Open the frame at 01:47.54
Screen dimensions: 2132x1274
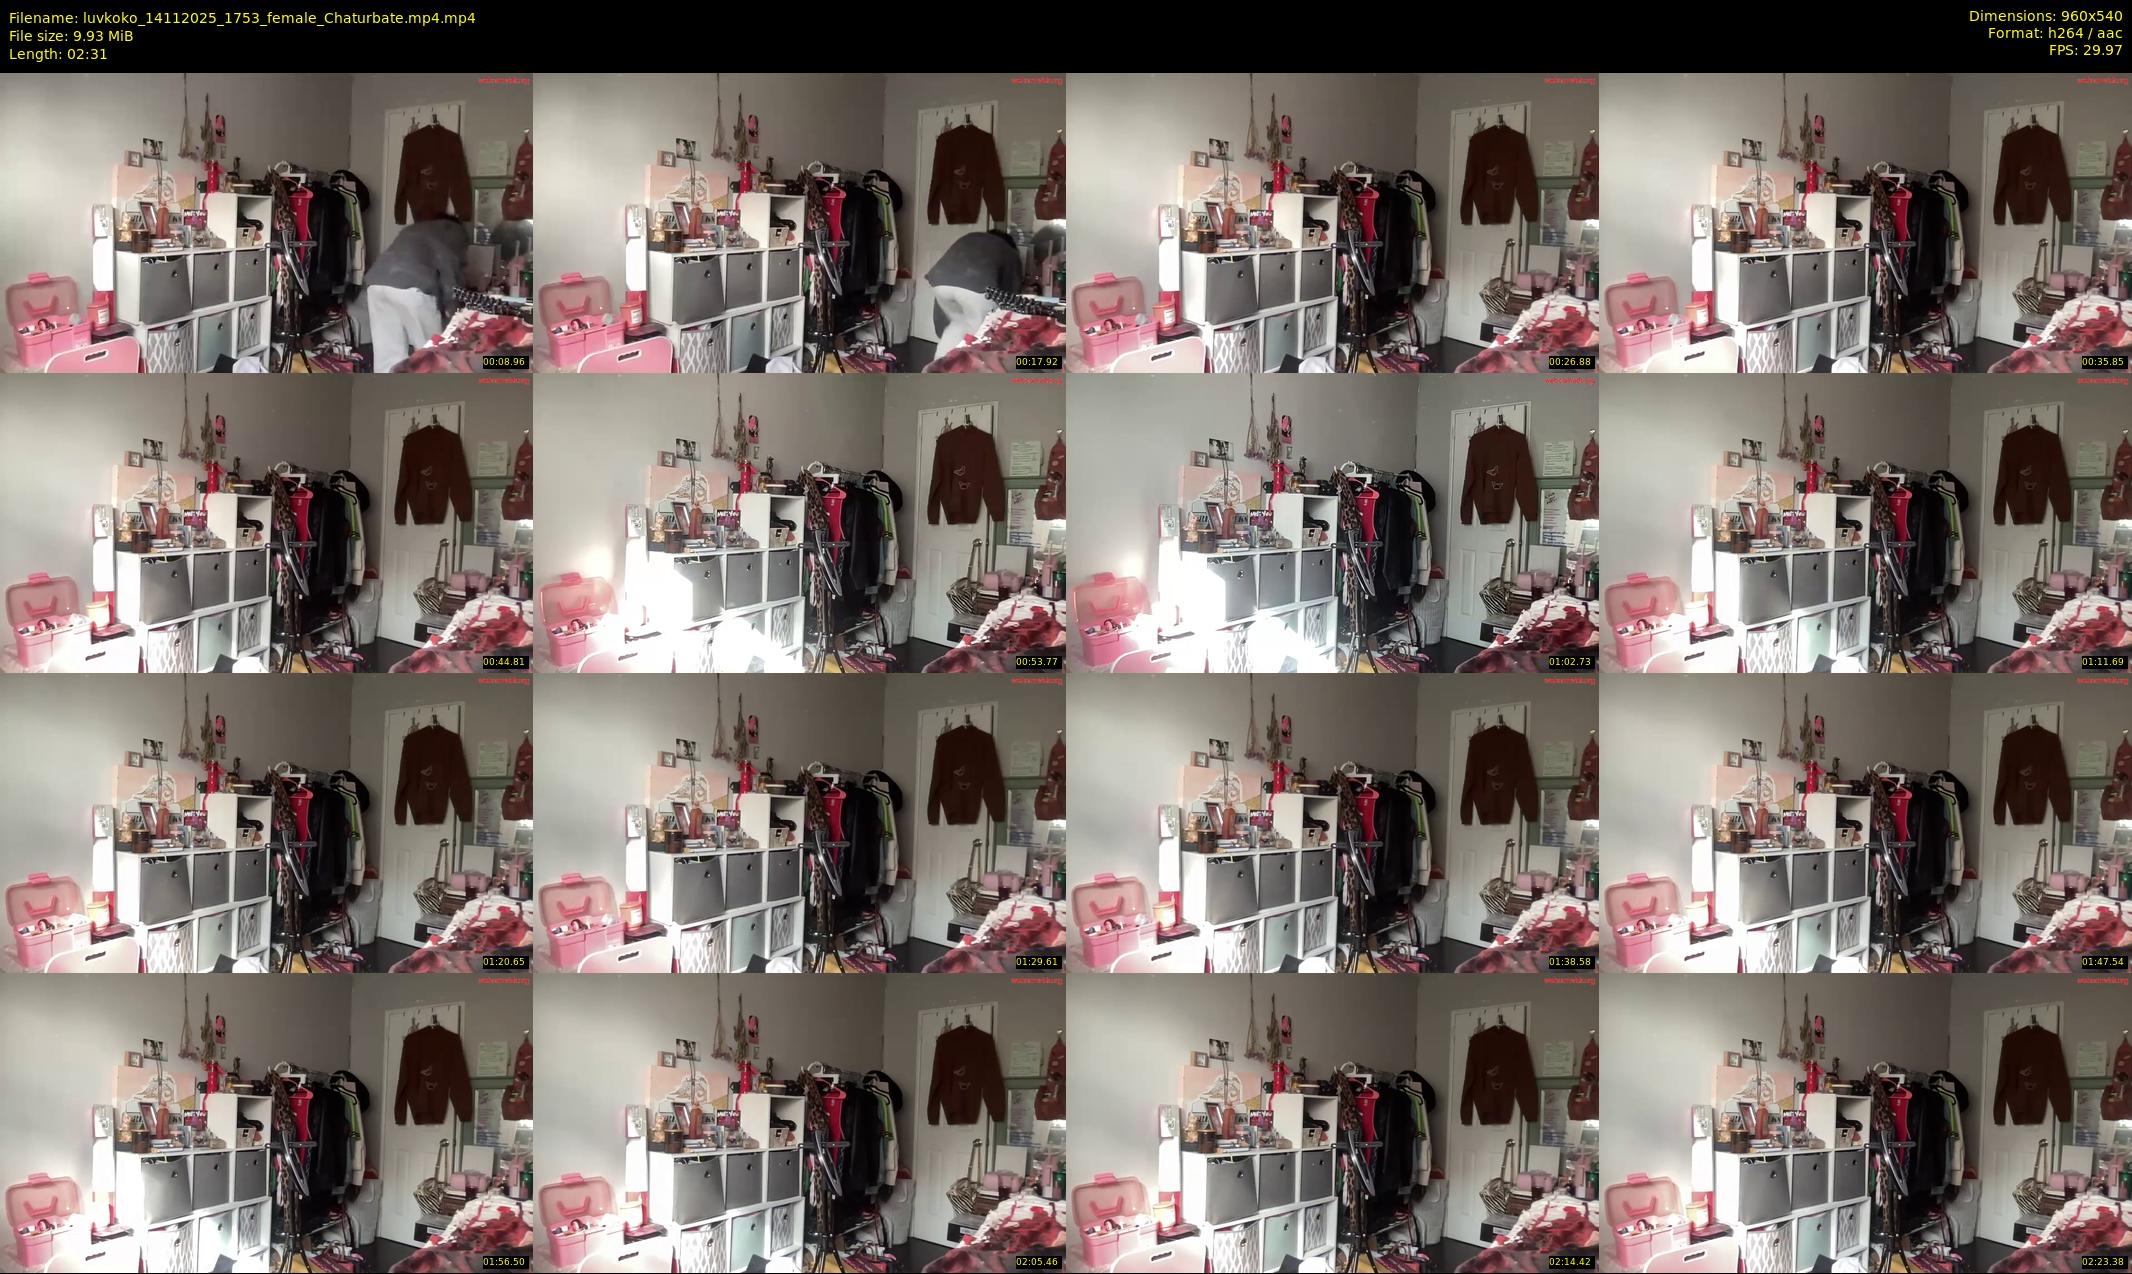click(1865, 822)
